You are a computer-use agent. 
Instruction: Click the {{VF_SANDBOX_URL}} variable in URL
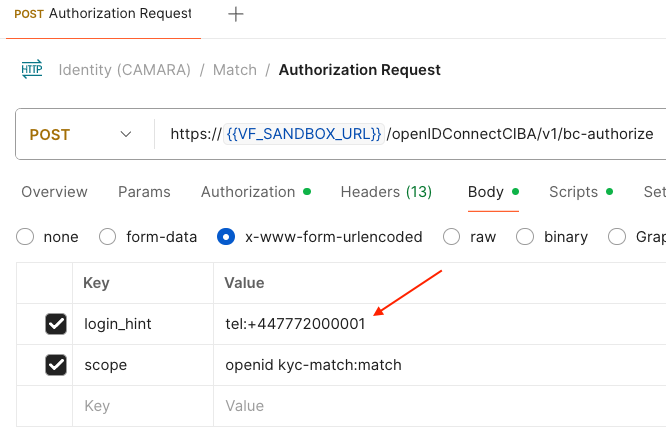tap(304, 134)
